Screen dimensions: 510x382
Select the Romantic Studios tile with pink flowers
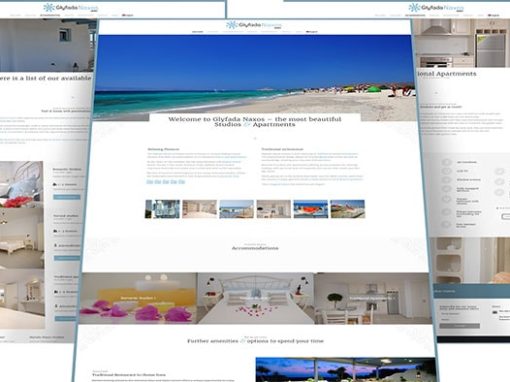tap(138, 298)
